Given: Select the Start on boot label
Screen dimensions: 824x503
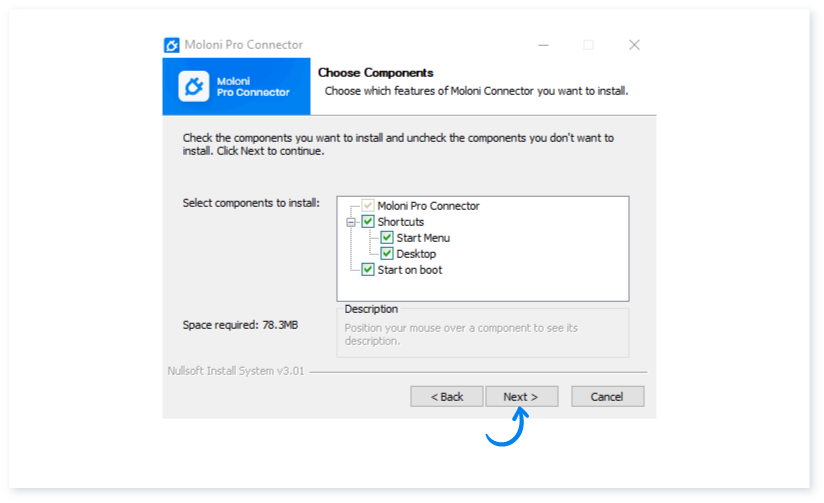Looking at the screenshot, I should [410, 270].
